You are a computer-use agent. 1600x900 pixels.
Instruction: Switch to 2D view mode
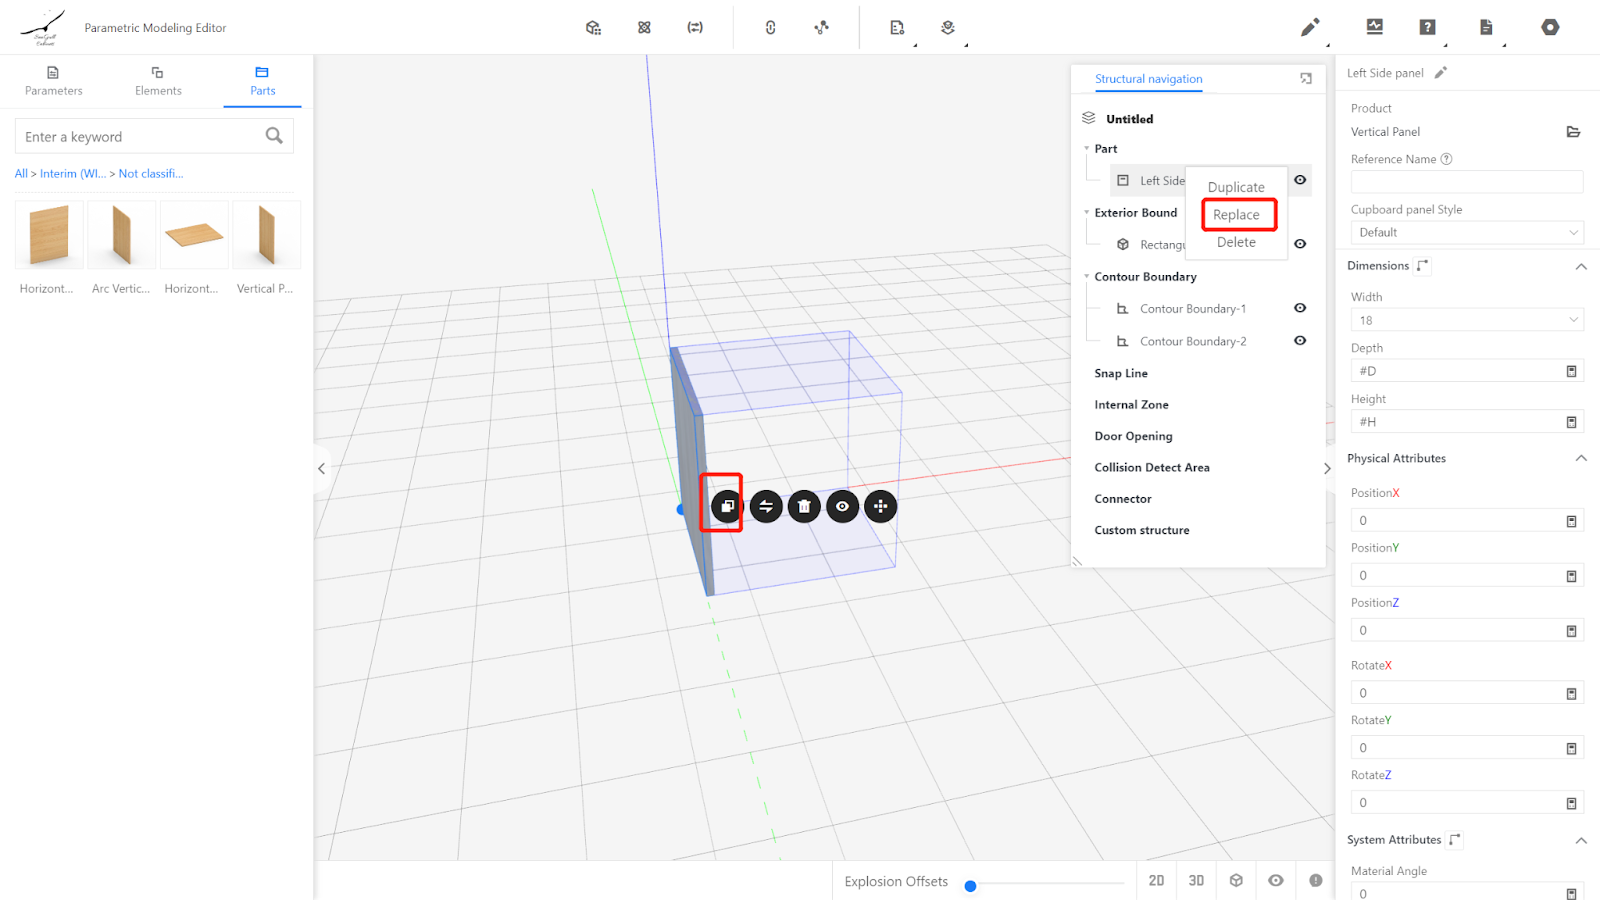pos(1156,880)
